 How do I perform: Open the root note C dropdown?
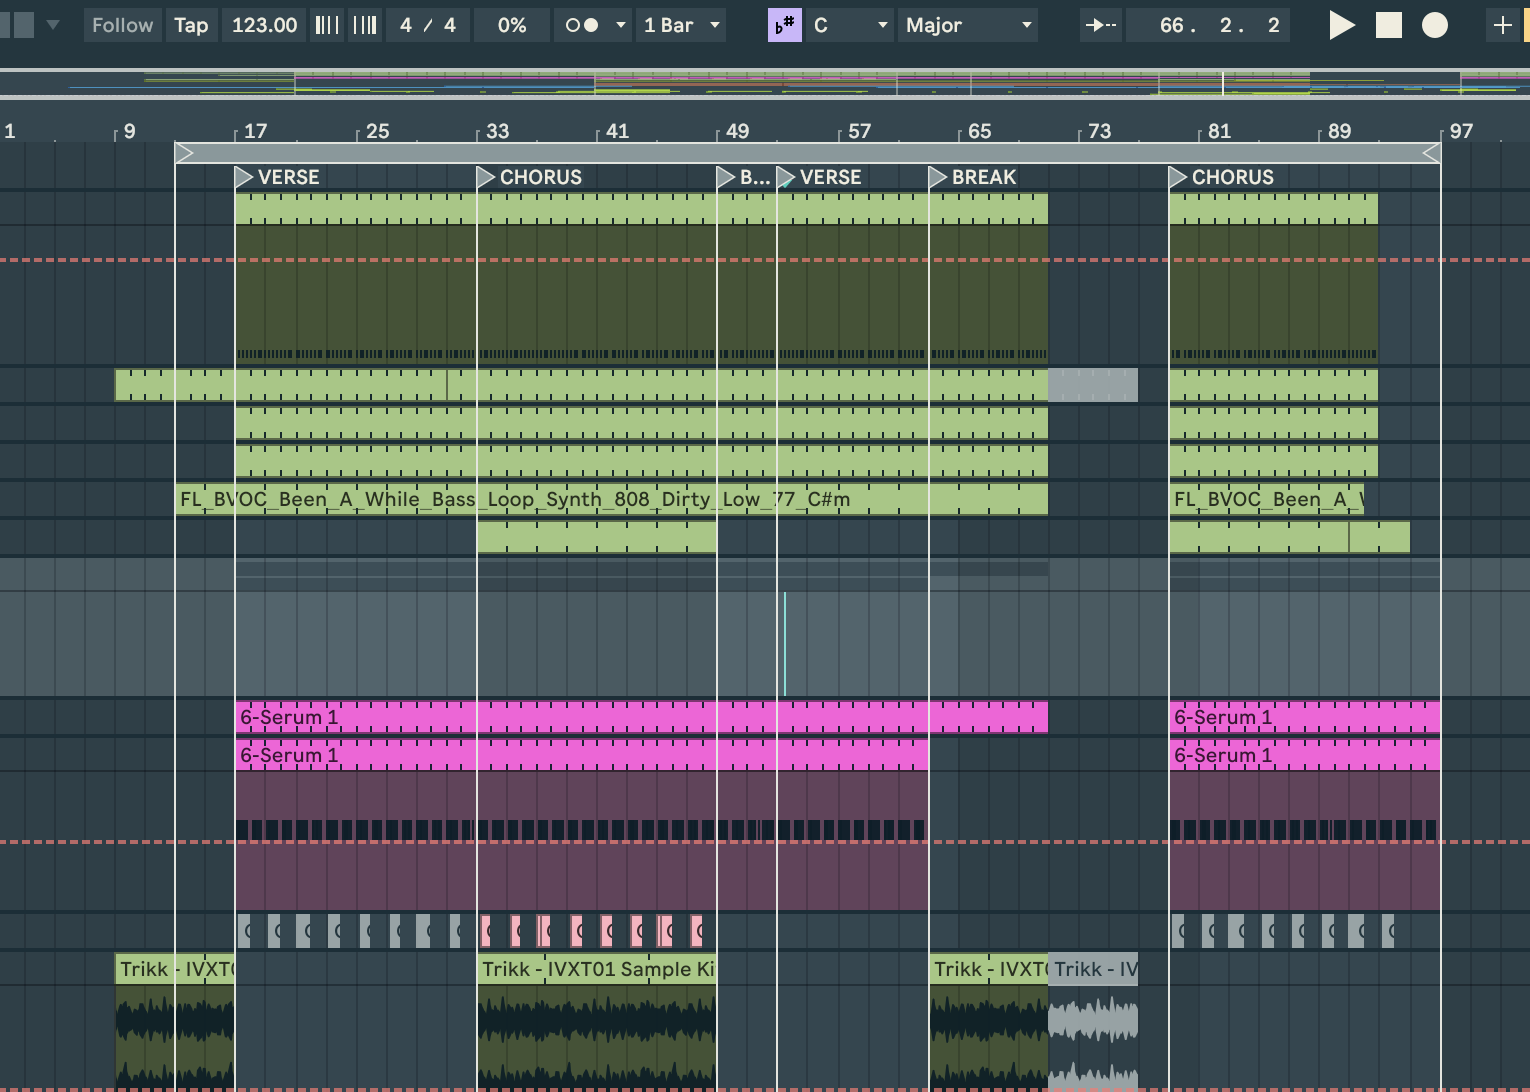(x=851, y=25)
